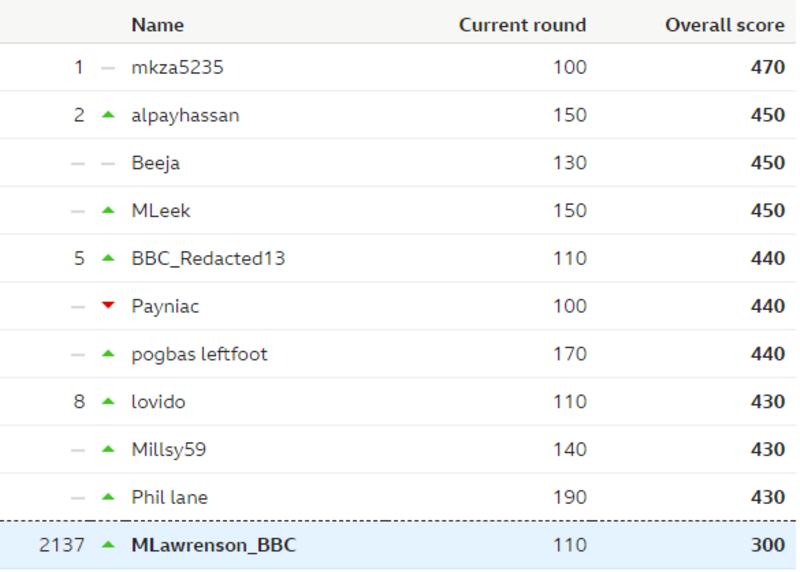Click the rank number 2137
Viewport: 800px width, 572px height.
(x=62, y=545)
